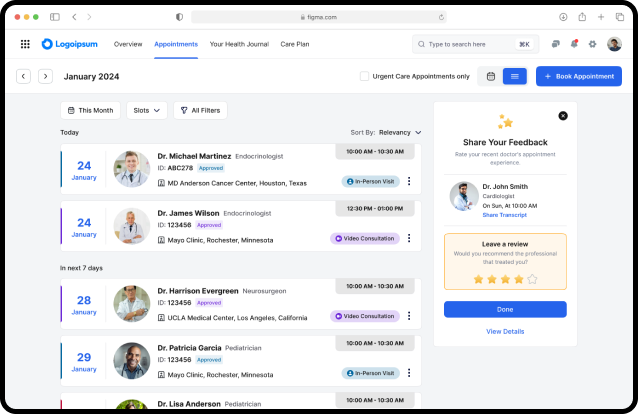
Task: Open the notifications bell
Action: coord(574,44)
